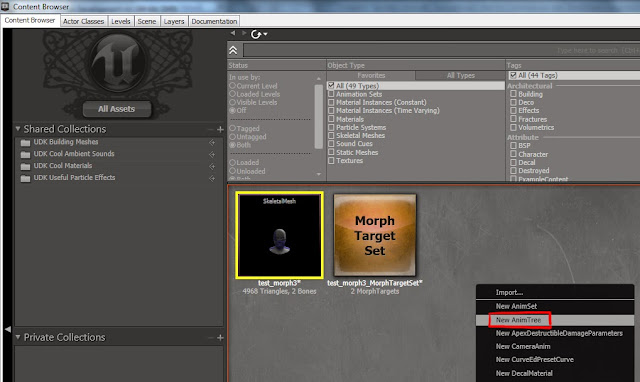640x382 pixels.
Task: Select Loaded Levels radio option
Action: [x=233, y=94]
